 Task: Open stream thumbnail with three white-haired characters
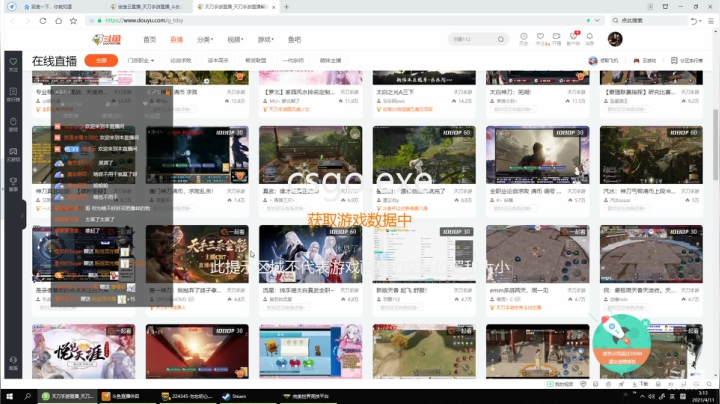[310, 254]
